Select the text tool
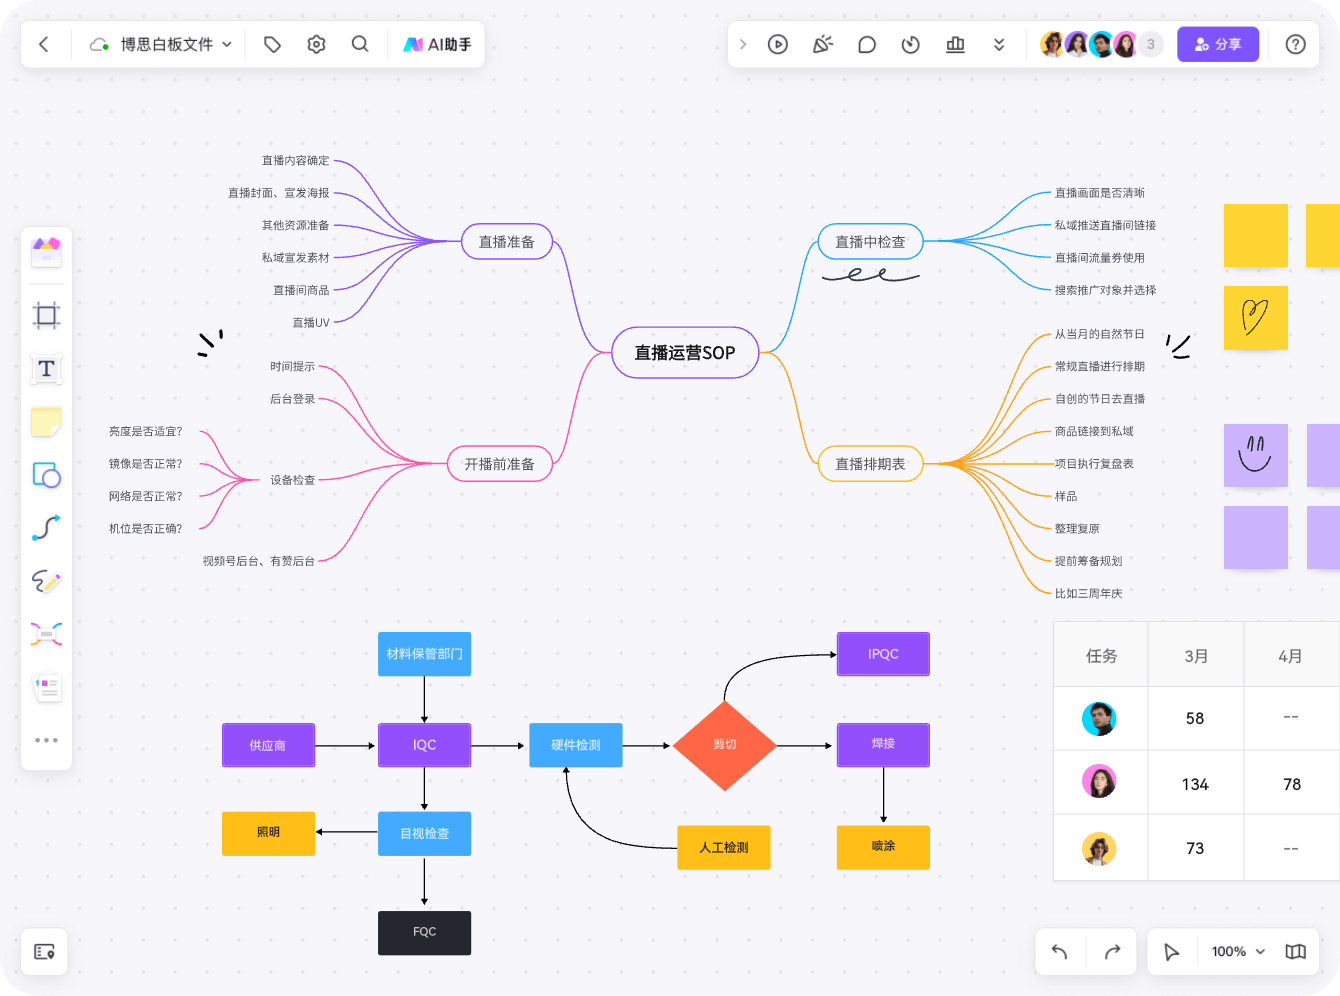This screenshot has height=996, width=1340. click(46, 368)
